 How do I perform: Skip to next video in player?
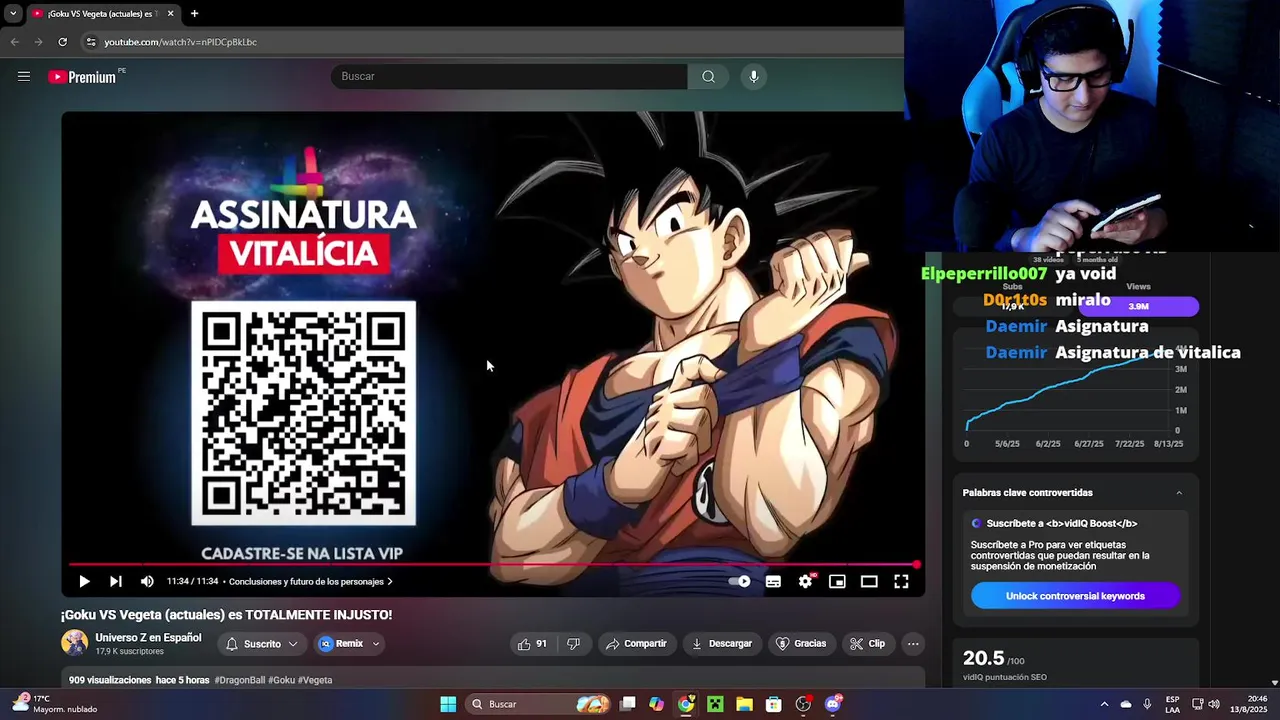[x=115, y=581]
